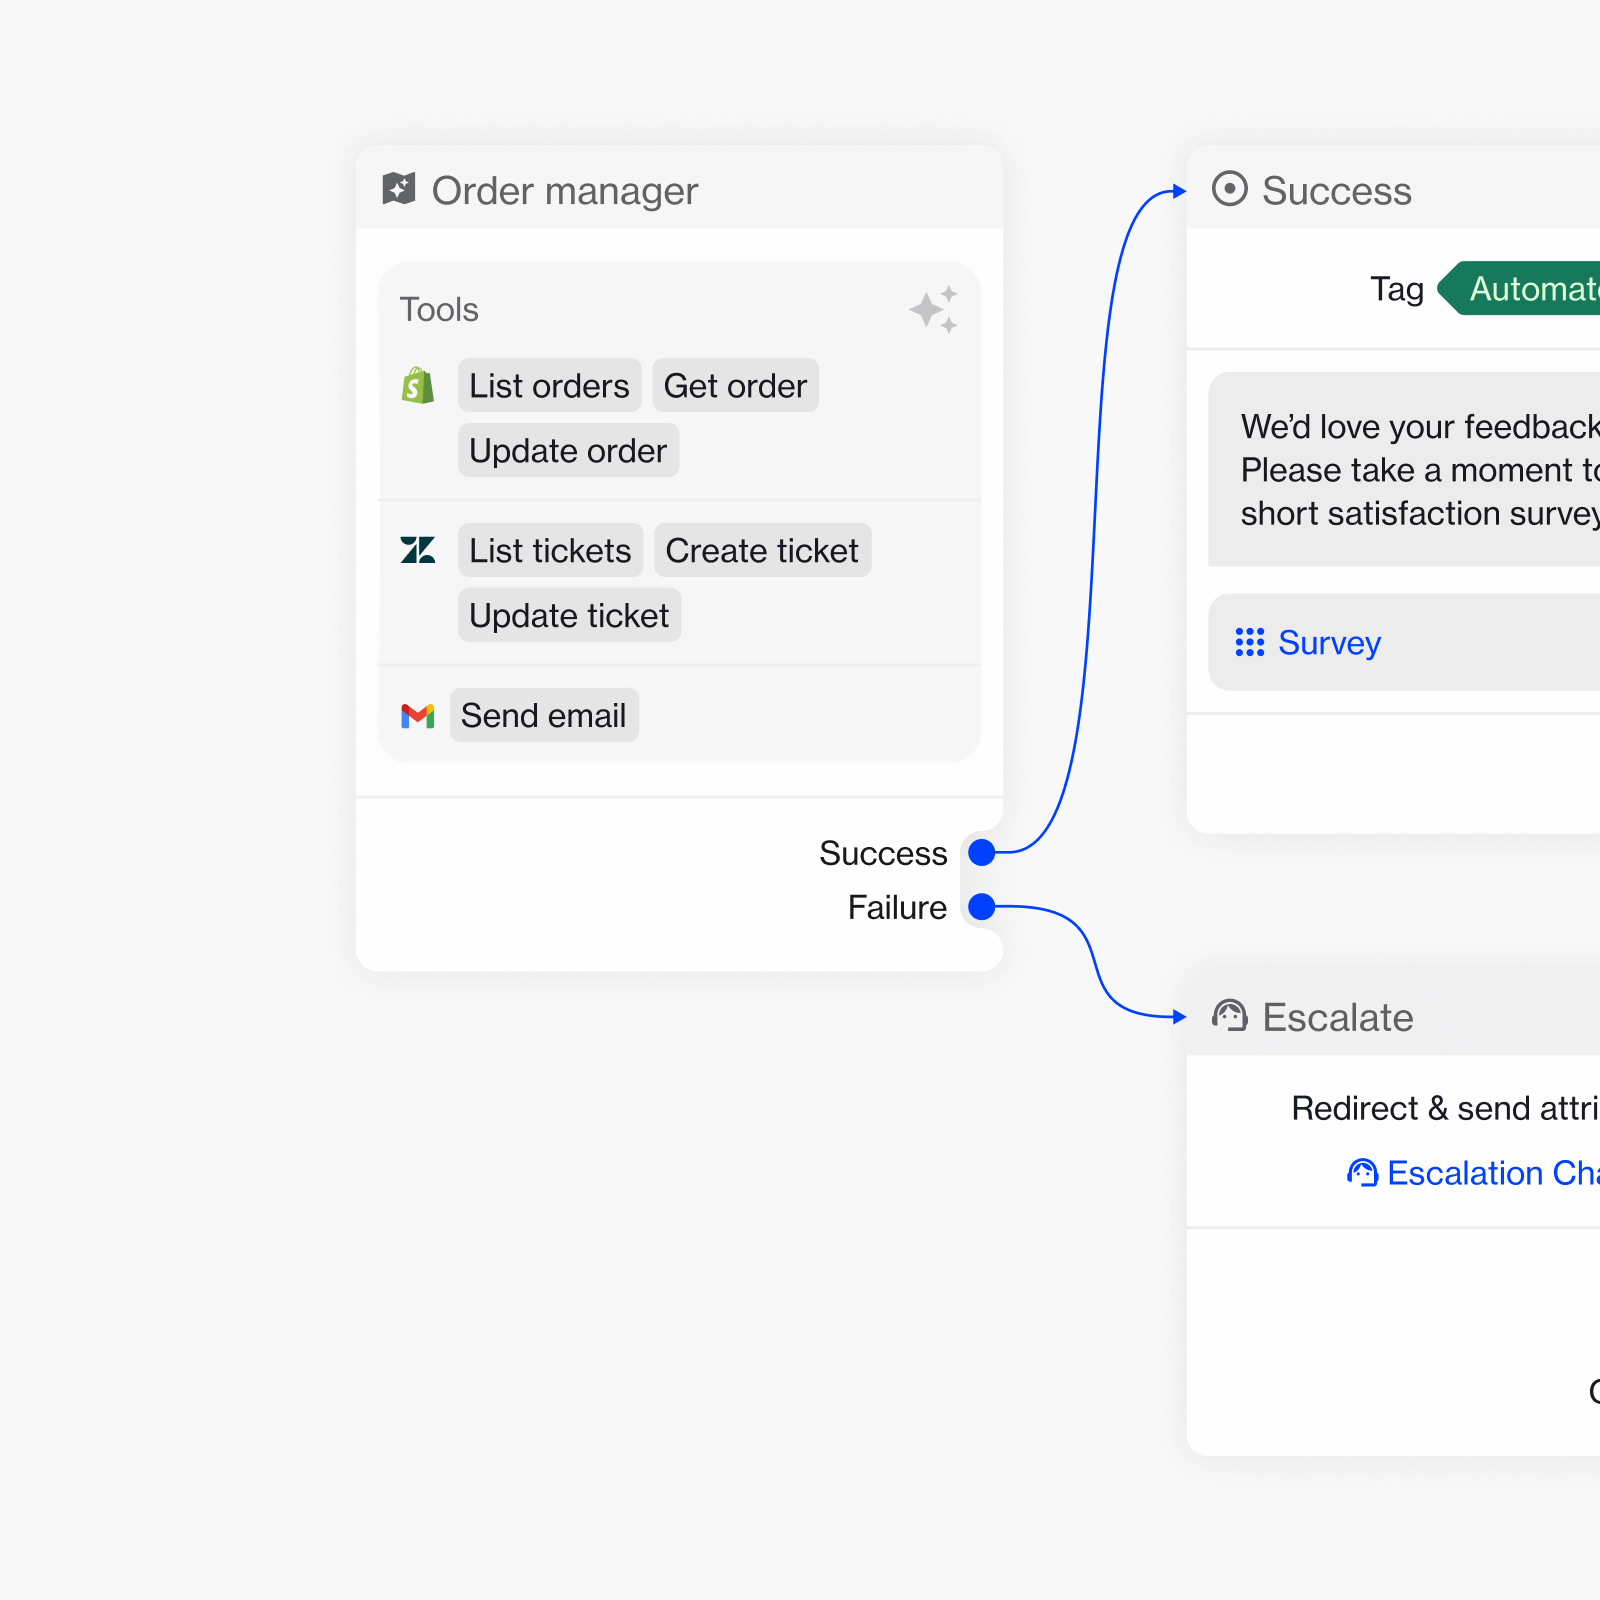The height and width of the screenshot is (1600, 1600).
Task: Select the List tickets tool chip
Action: (x=550, y=551)
